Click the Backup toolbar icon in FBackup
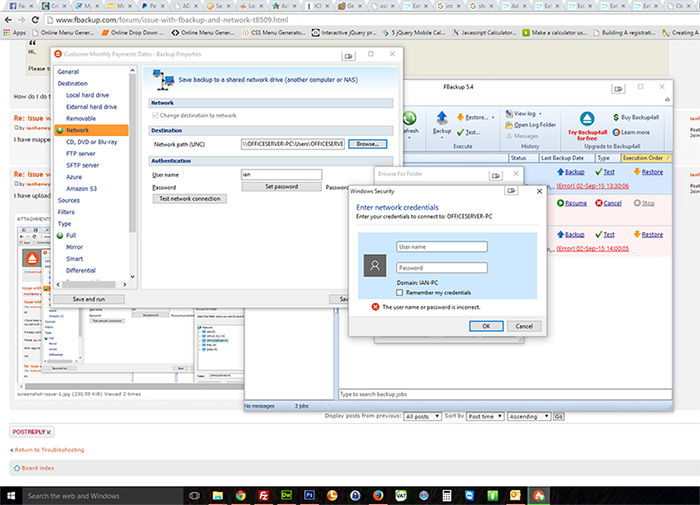The width and height of the screenshot is (700, 505). coord(442,123)
